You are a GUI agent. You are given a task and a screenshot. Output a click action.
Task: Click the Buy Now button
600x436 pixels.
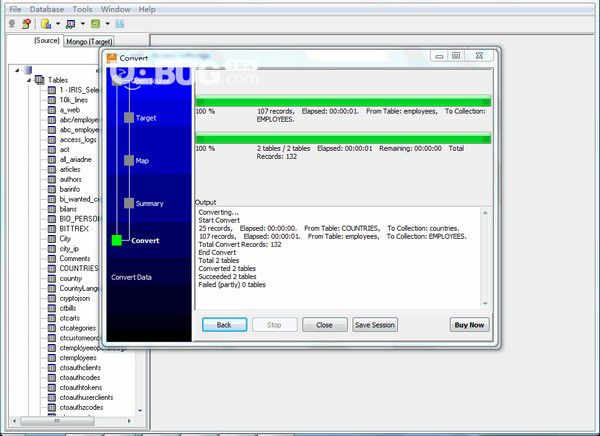point(469,325)
